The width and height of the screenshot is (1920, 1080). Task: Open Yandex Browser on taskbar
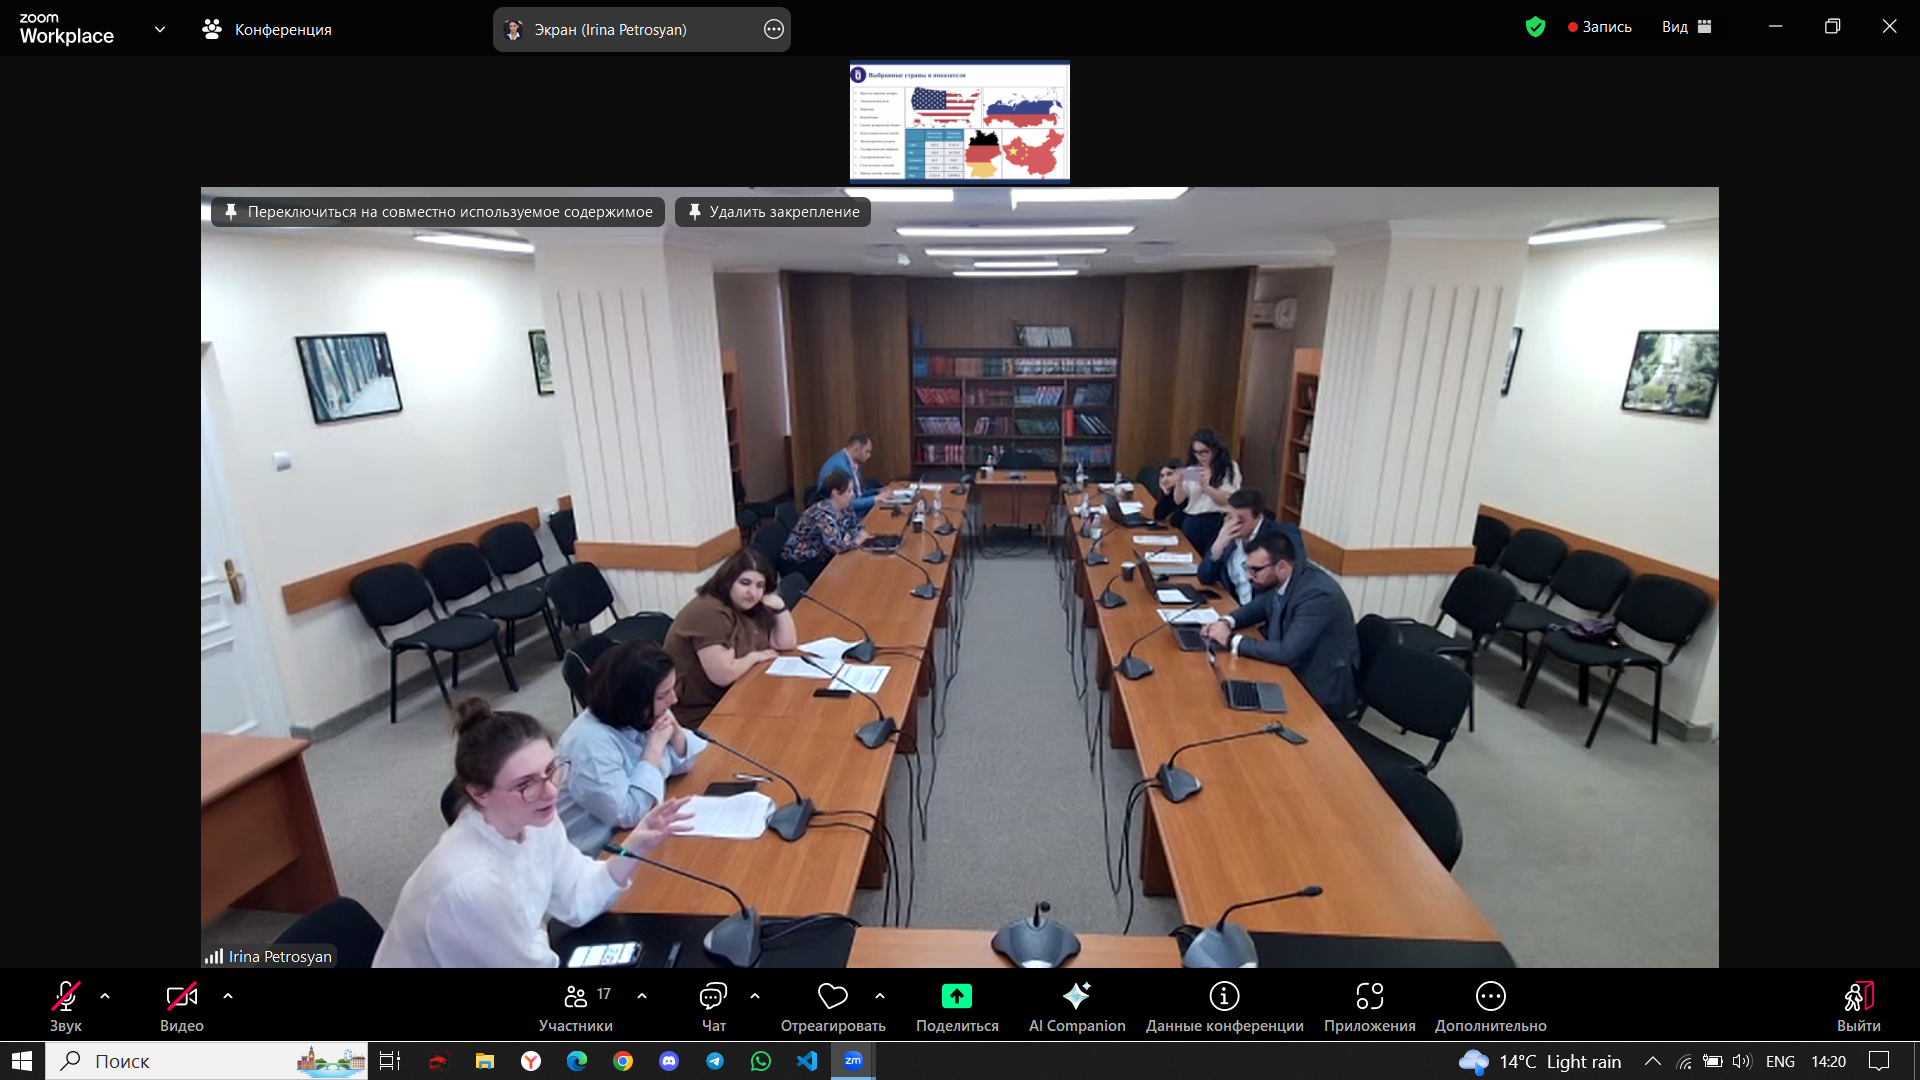pos(531,1061)
